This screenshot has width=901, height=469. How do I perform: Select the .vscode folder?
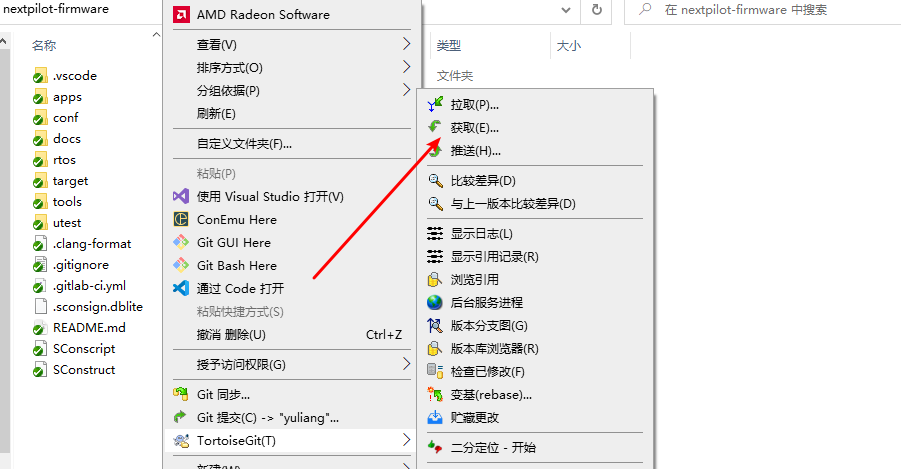66,75
